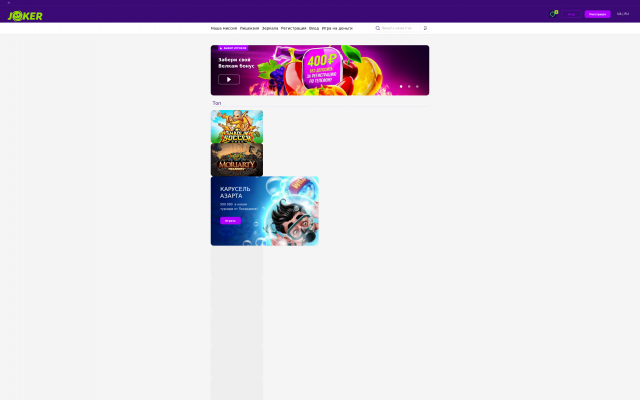Open the filter icon beside the search field

pyautogui.click(x=425, y=28)
